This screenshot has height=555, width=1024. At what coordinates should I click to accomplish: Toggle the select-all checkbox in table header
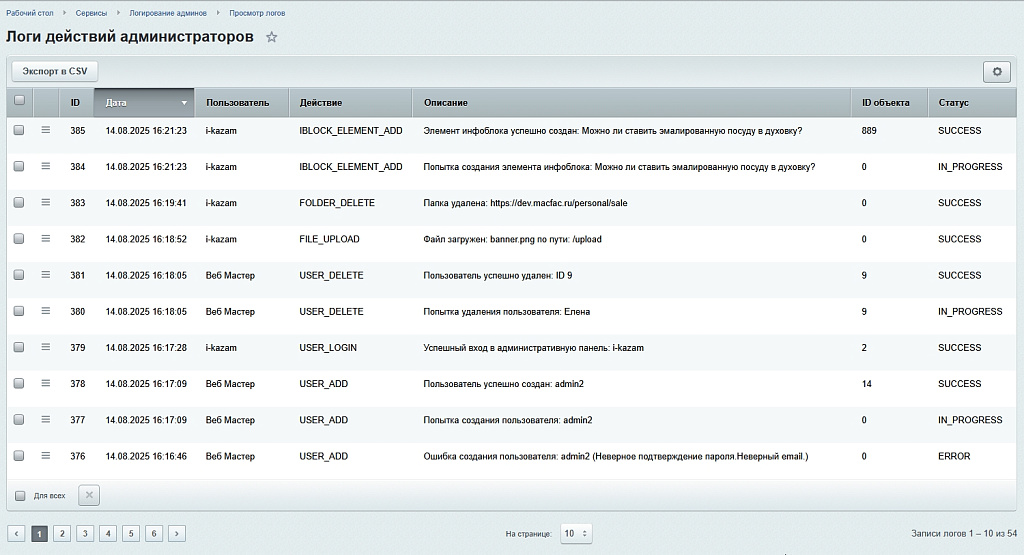[x=19, y=101]
